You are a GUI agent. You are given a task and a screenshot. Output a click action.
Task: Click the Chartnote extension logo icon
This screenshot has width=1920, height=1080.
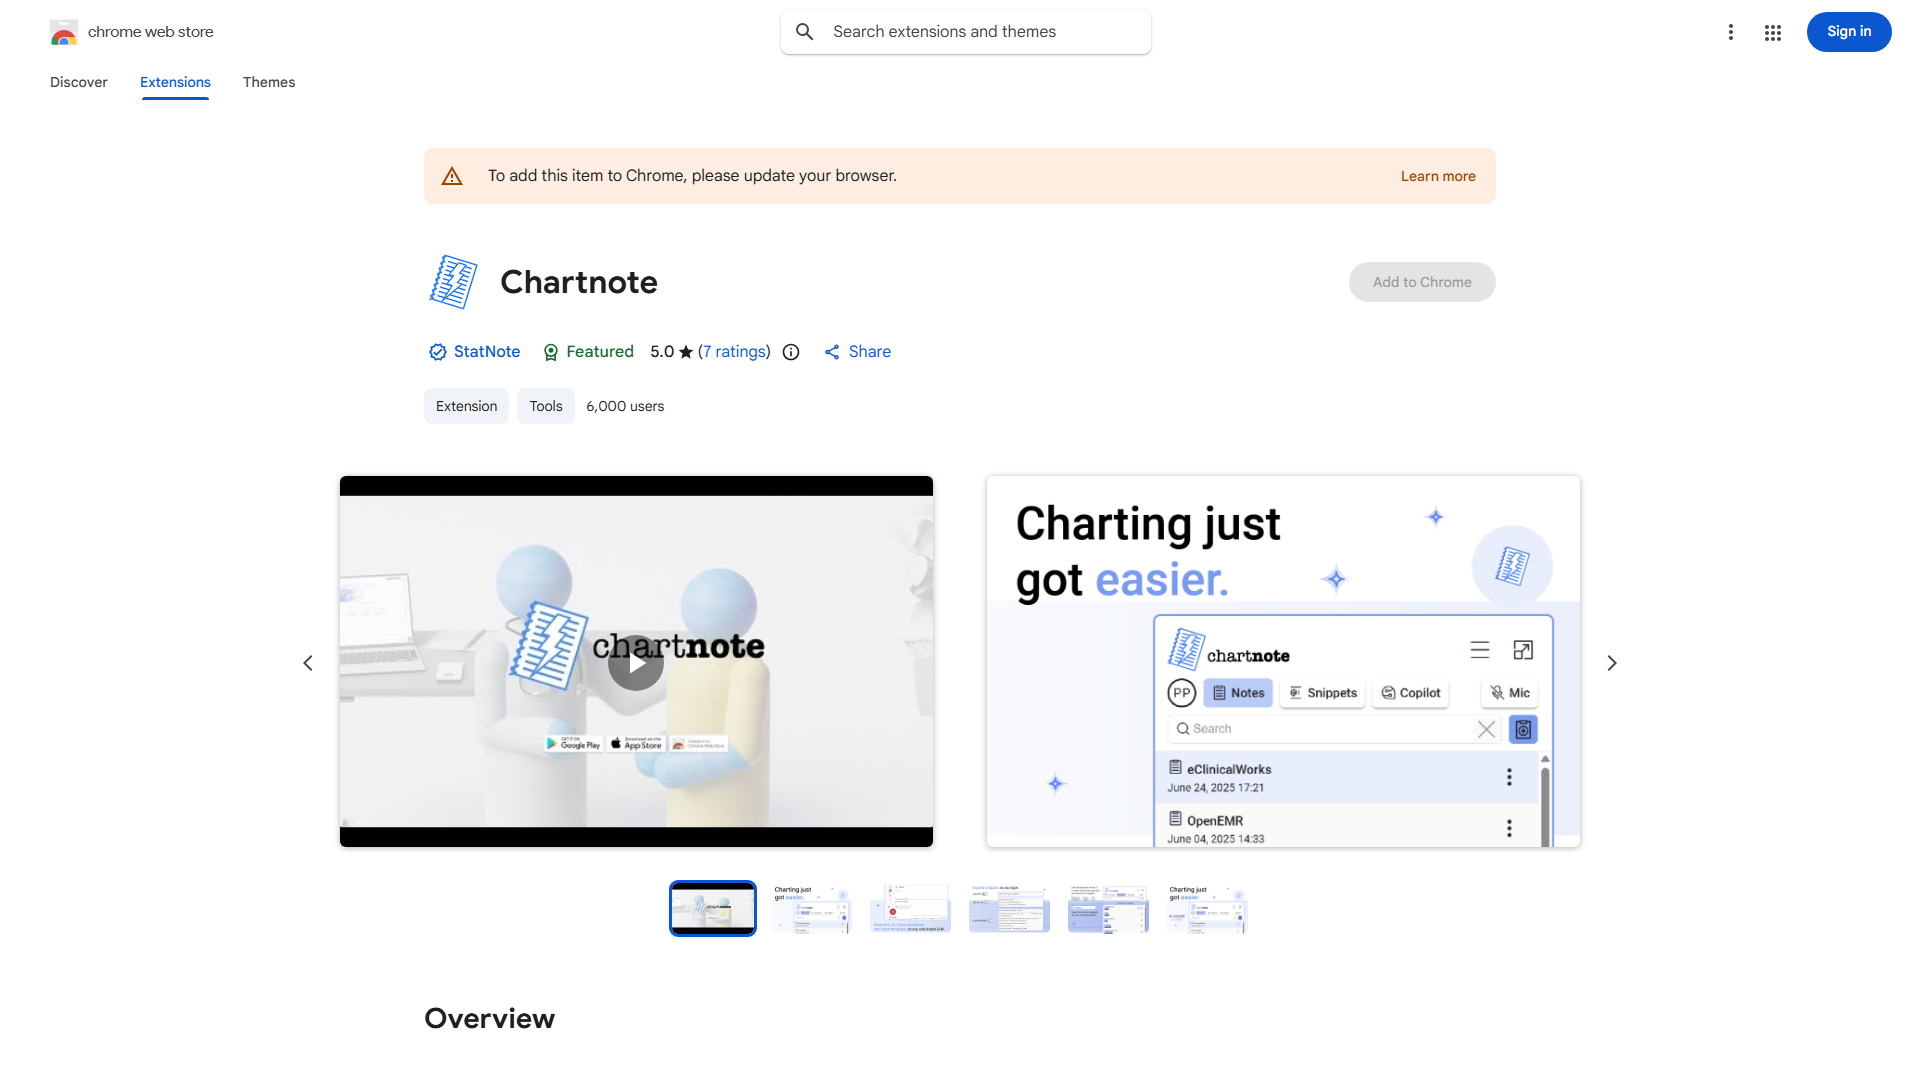[x=453, y=282]
